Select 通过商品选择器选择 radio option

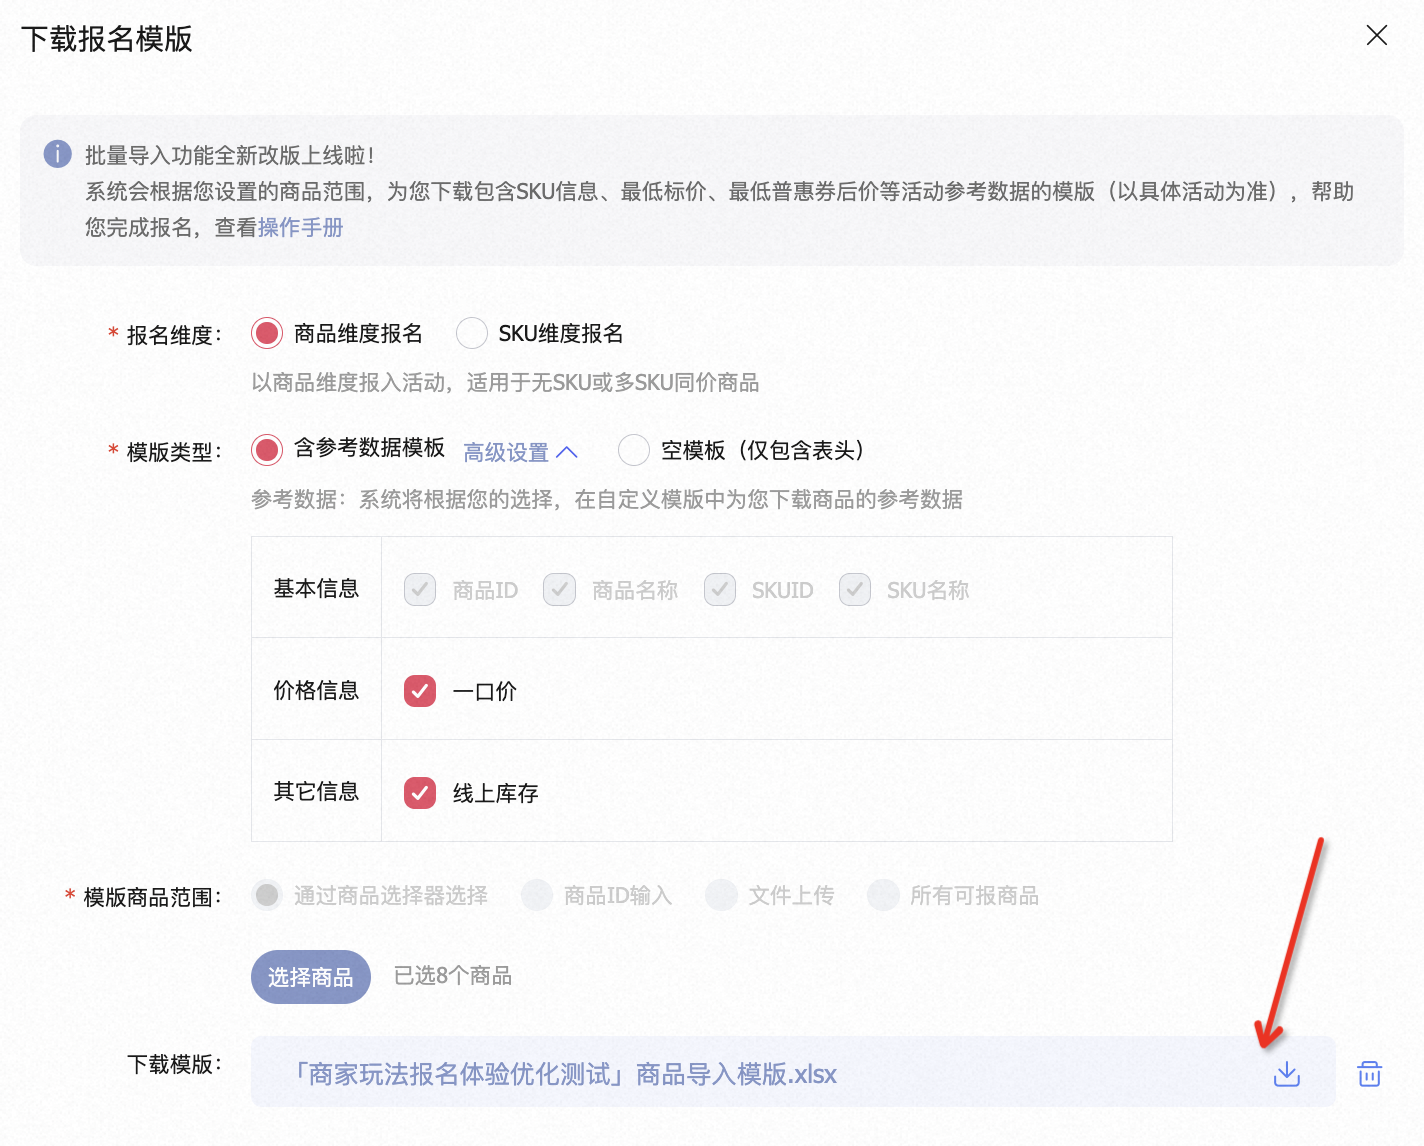267,895
